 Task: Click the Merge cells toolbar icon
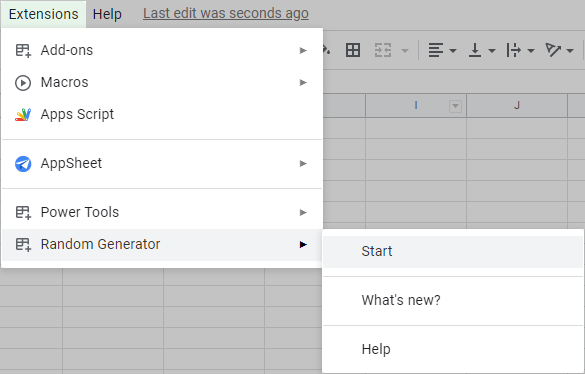point(383,50)
